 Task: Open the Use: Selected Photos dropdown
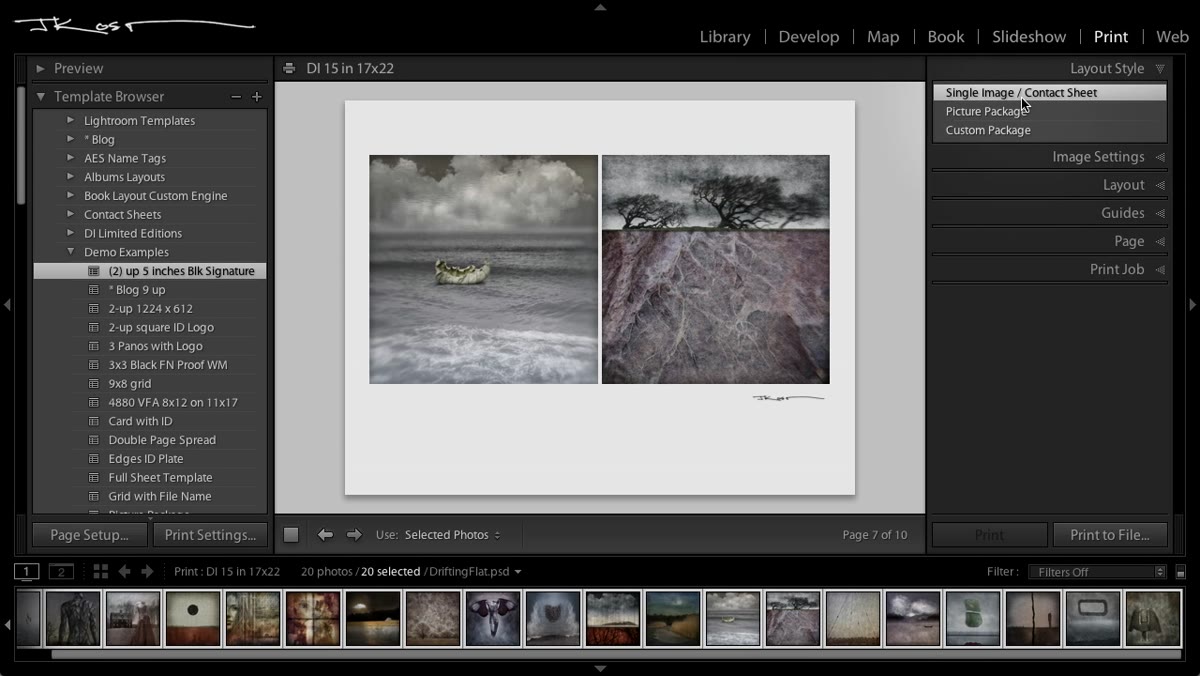coord(452,535)
